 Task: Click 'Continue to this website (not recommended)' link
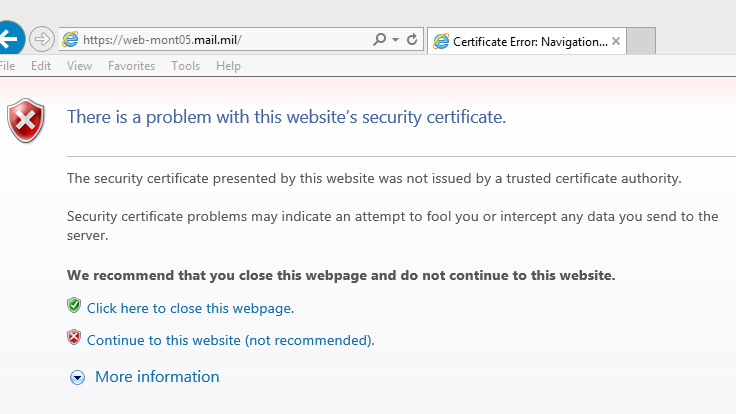tap(230, 340)
